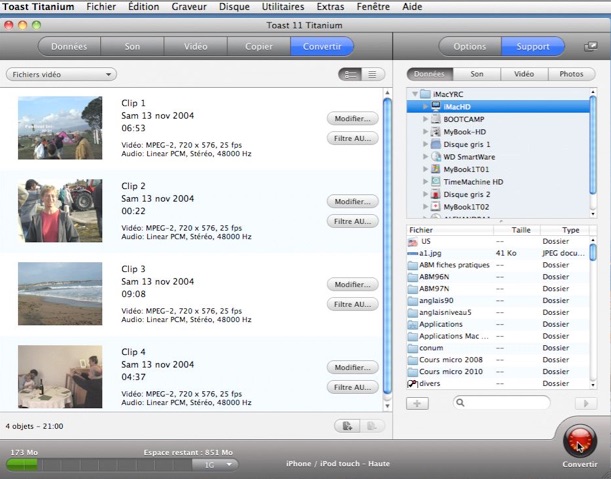Click the add file document icon
The height and width of the screenshot is (479, 611).
pyautogui.click(x=347, y=426)
